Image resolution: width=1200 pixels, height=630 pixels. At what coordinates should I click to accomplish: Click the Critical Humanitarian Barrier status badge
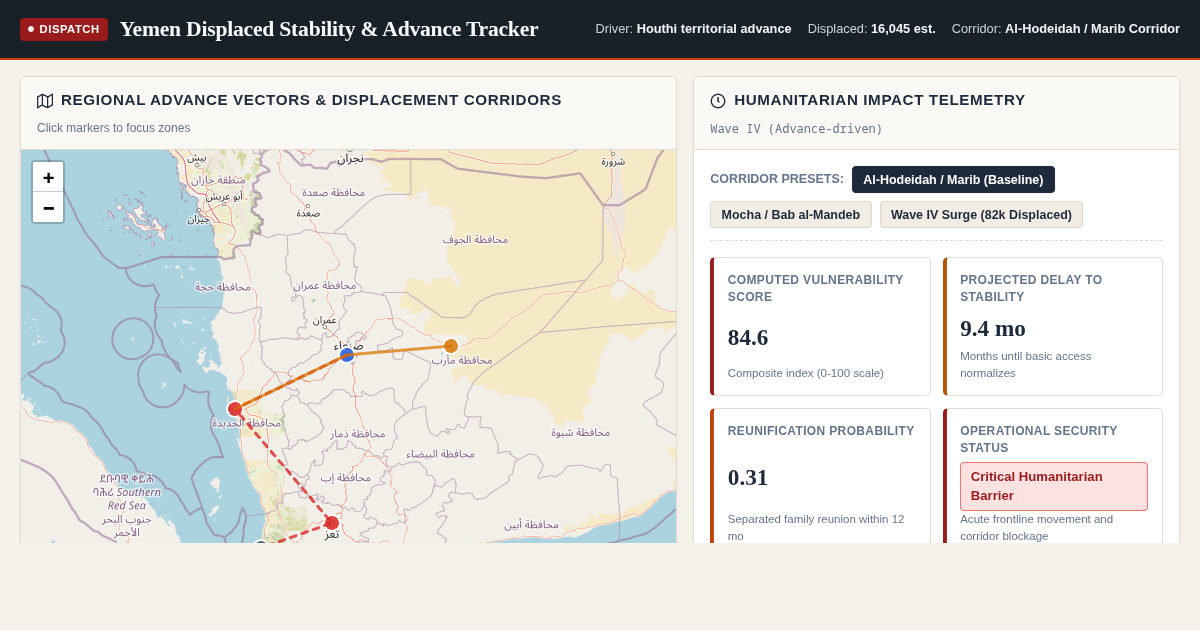(1054, 486)
